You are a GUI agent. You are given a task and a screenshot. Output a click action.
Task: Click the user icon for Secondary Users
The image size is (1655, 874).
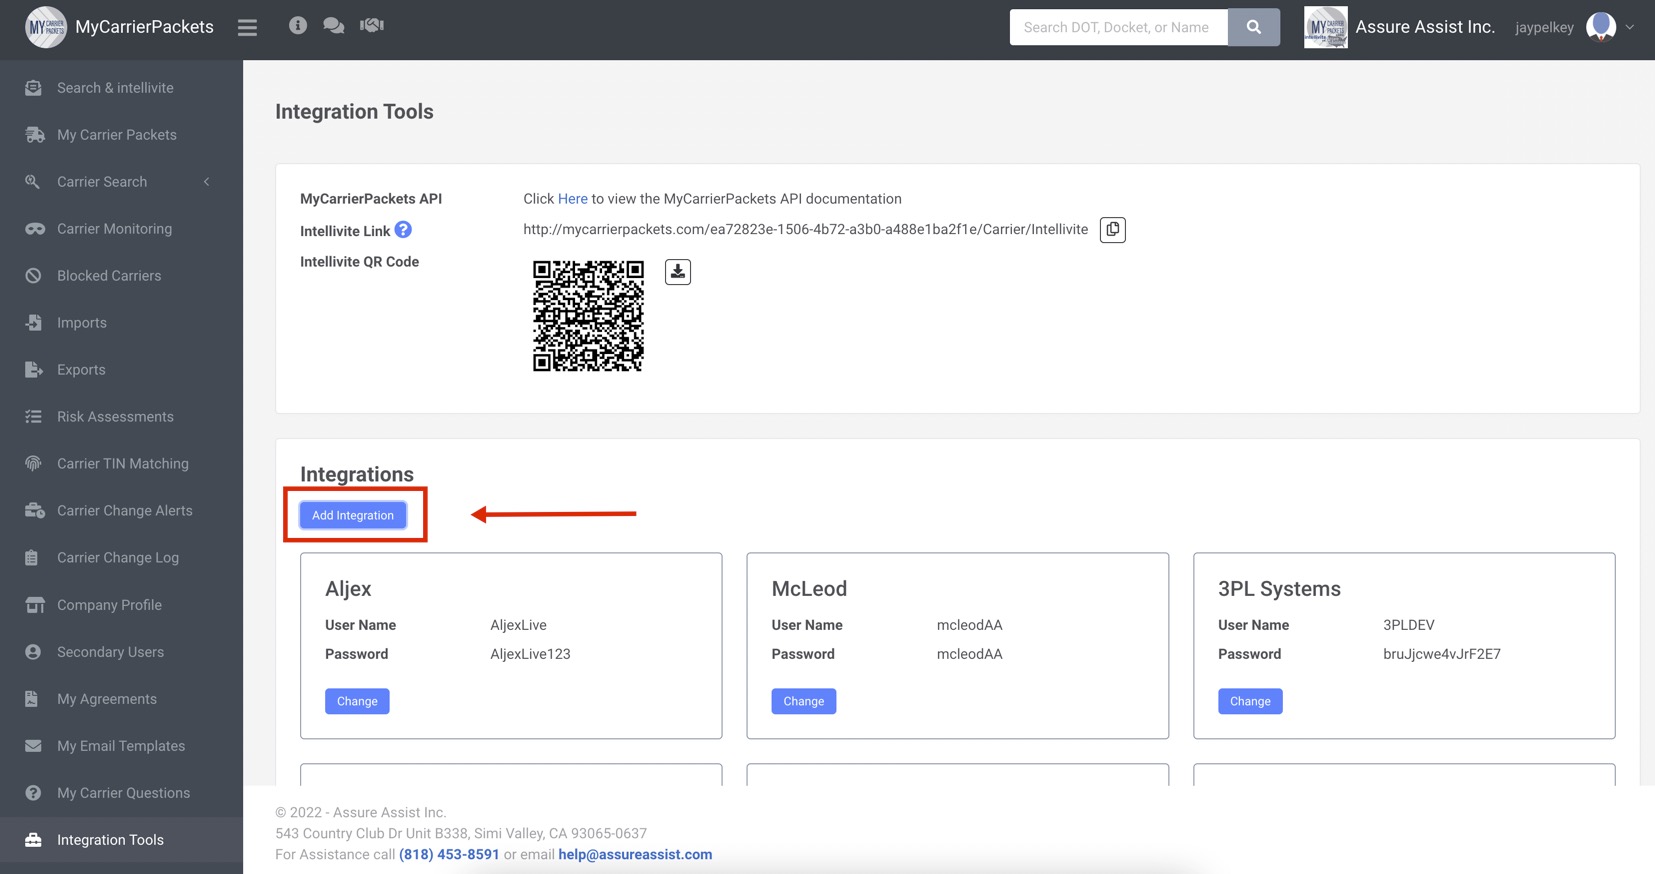click(33, 652)
